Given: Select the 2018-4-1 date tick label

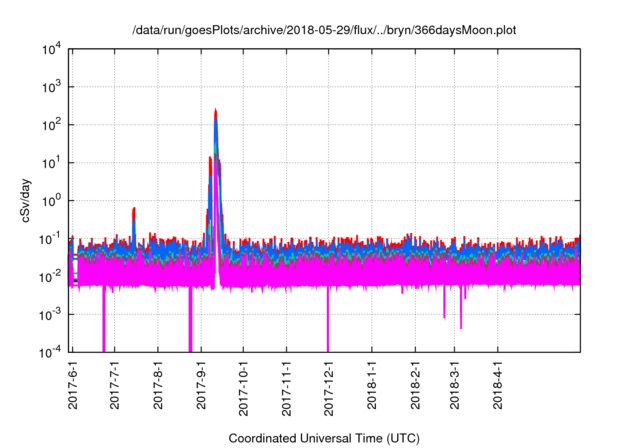Looking at the screenshot, I should point(497,387).
